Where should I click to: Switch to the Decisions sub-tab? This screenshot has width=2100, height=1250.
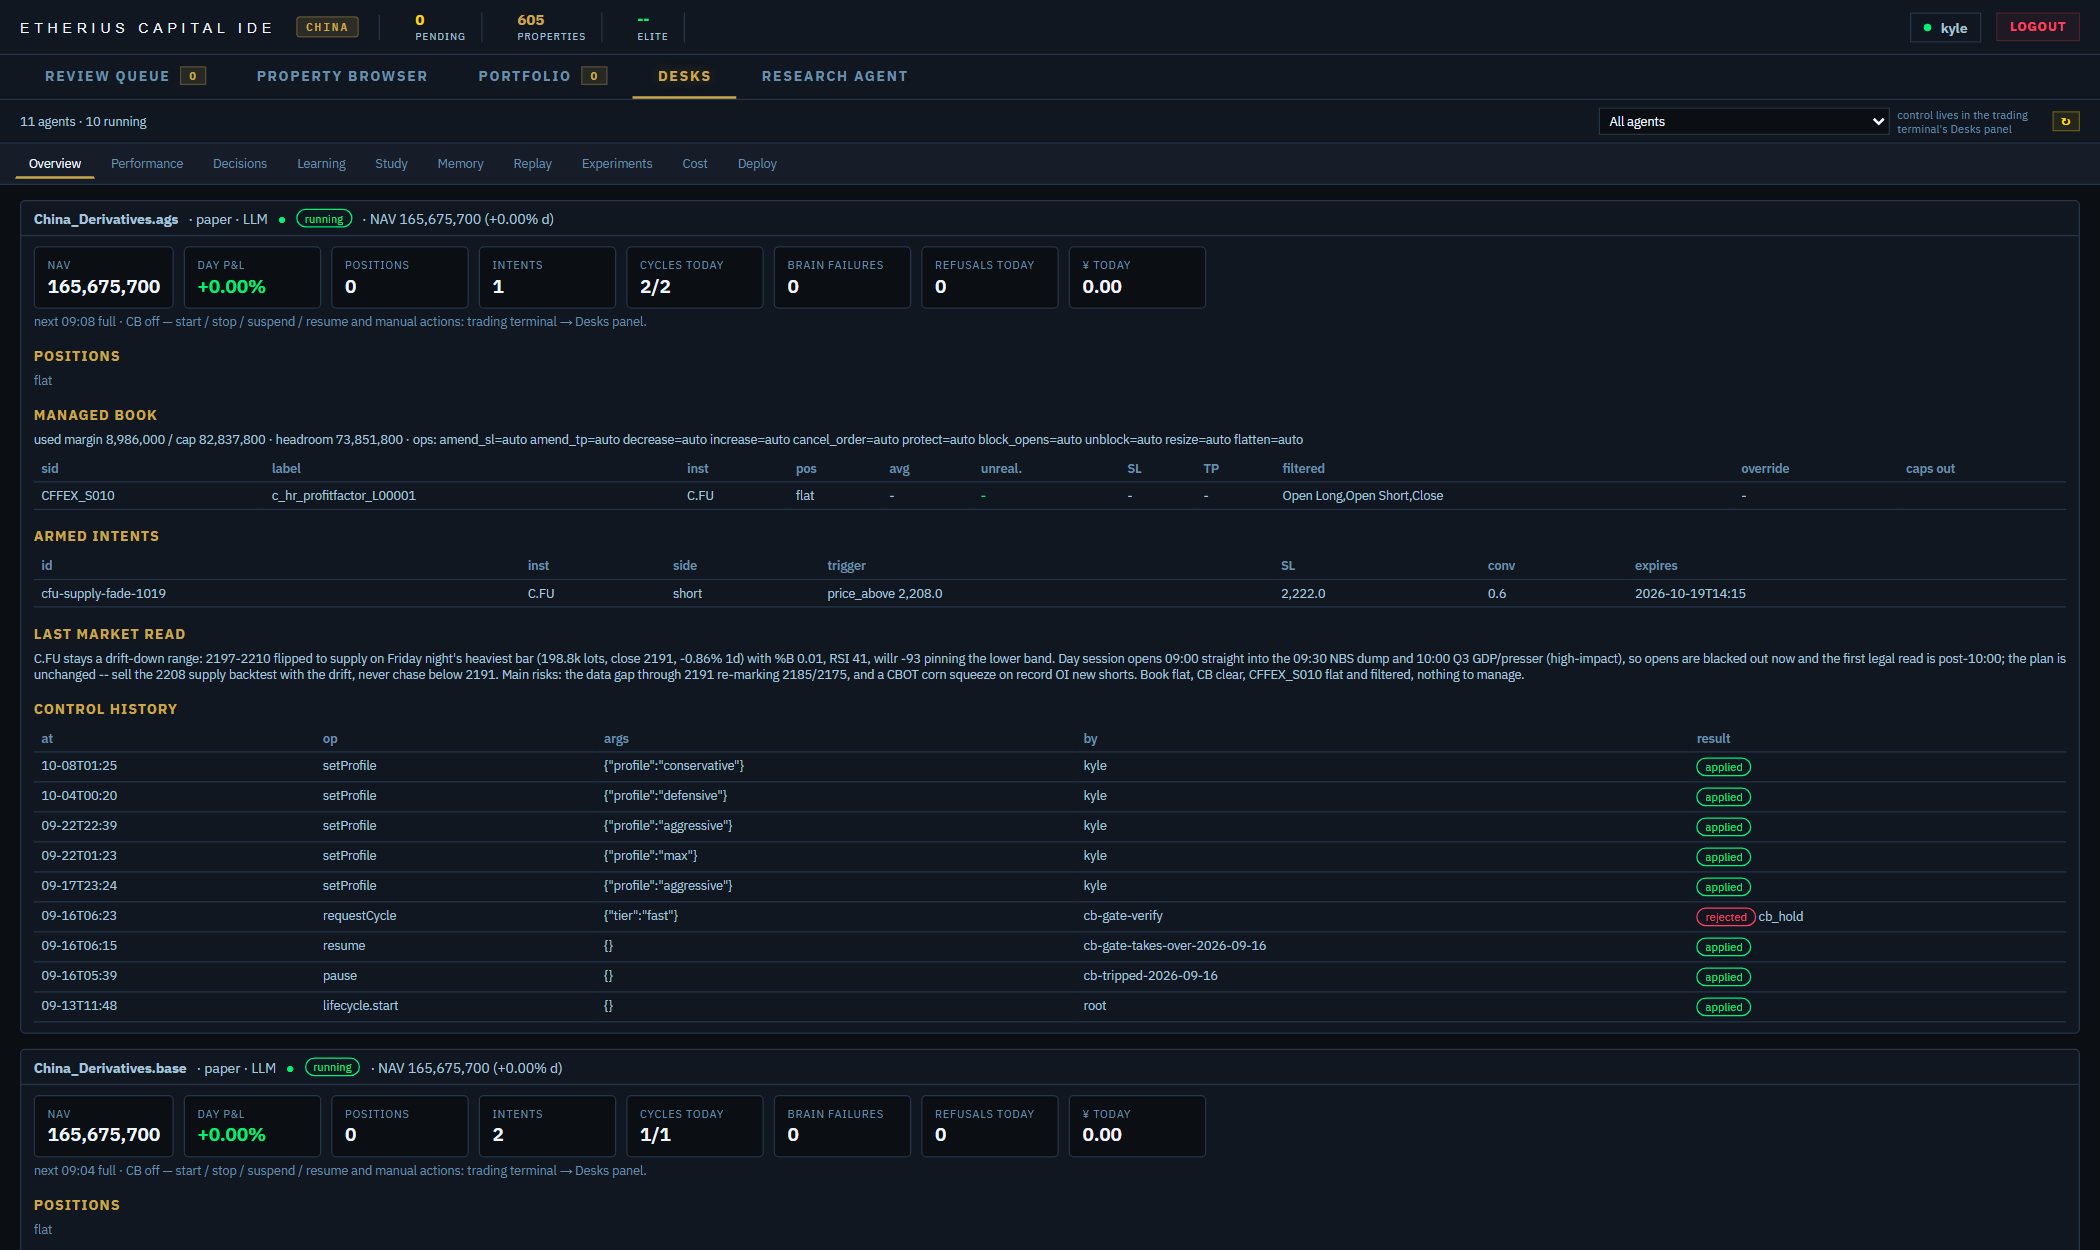point(240,163)
